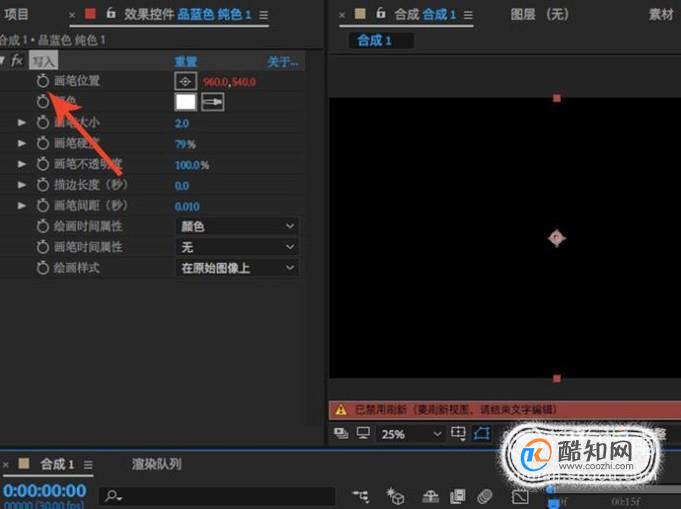This screenshot has height=509, width=681.
Task: Click the brush position point in viewer
Action: [x=557, y=238]
